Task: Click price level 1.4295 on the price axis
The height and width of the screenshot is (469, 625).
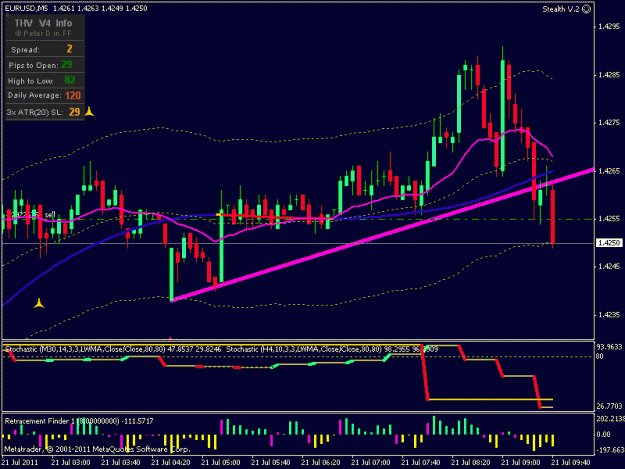Action: click(x=609, y=26)
